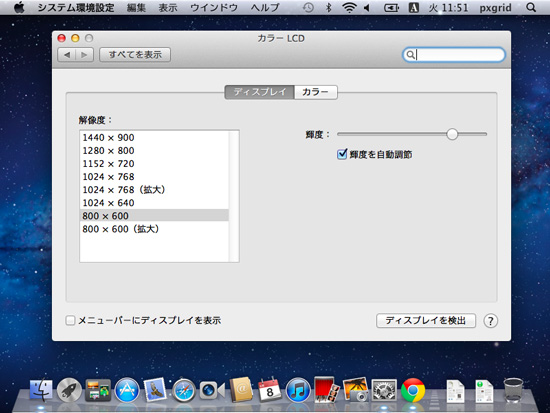550x413 pixels.
Task: Enable メニューバーにディスプレイを表示 checkbox
Action: (x=70, y=320)
